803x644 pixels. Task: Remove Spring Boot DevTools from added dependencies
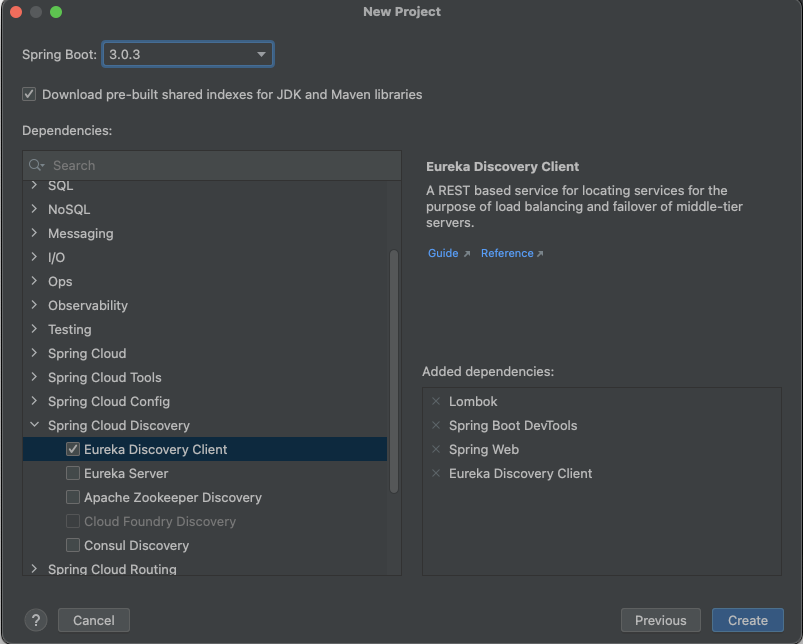click(x=436, y=425)
